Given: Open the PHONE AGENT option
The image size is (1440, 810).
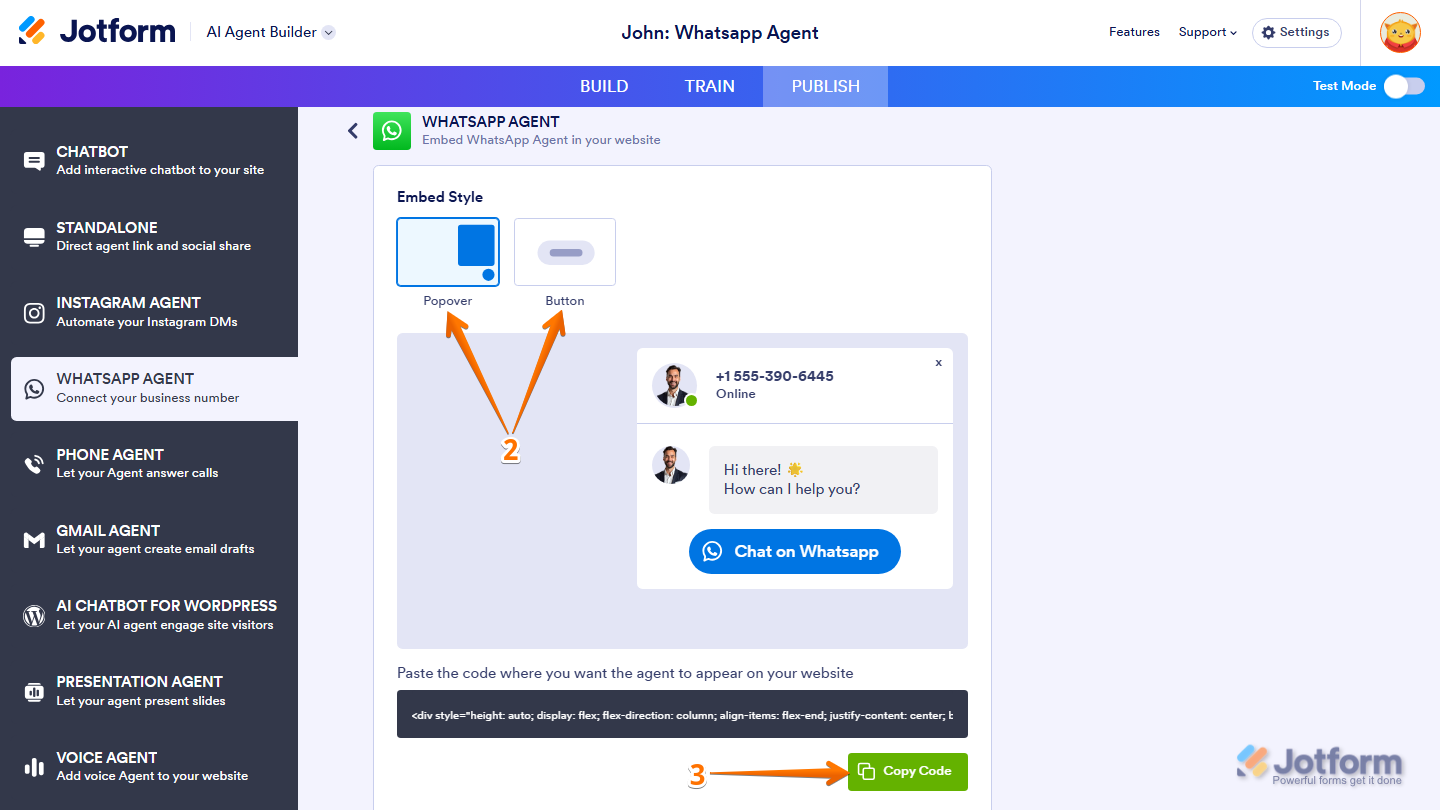Looking at the screenshot, I should click(149, 463).
